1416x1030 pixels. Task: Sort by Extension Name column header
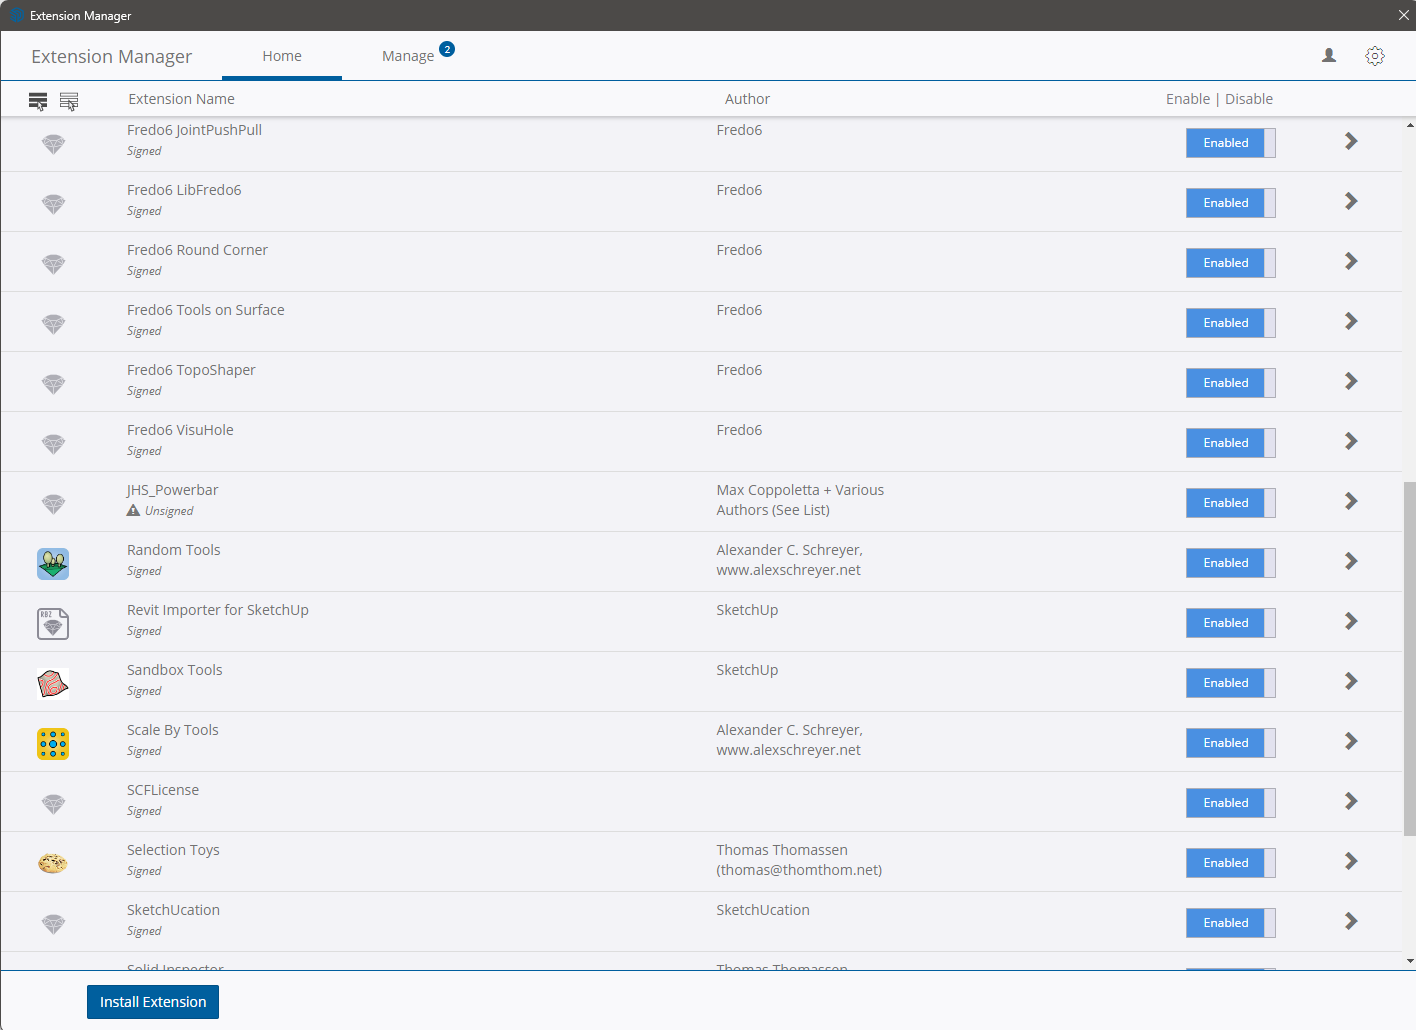[181, 99]
